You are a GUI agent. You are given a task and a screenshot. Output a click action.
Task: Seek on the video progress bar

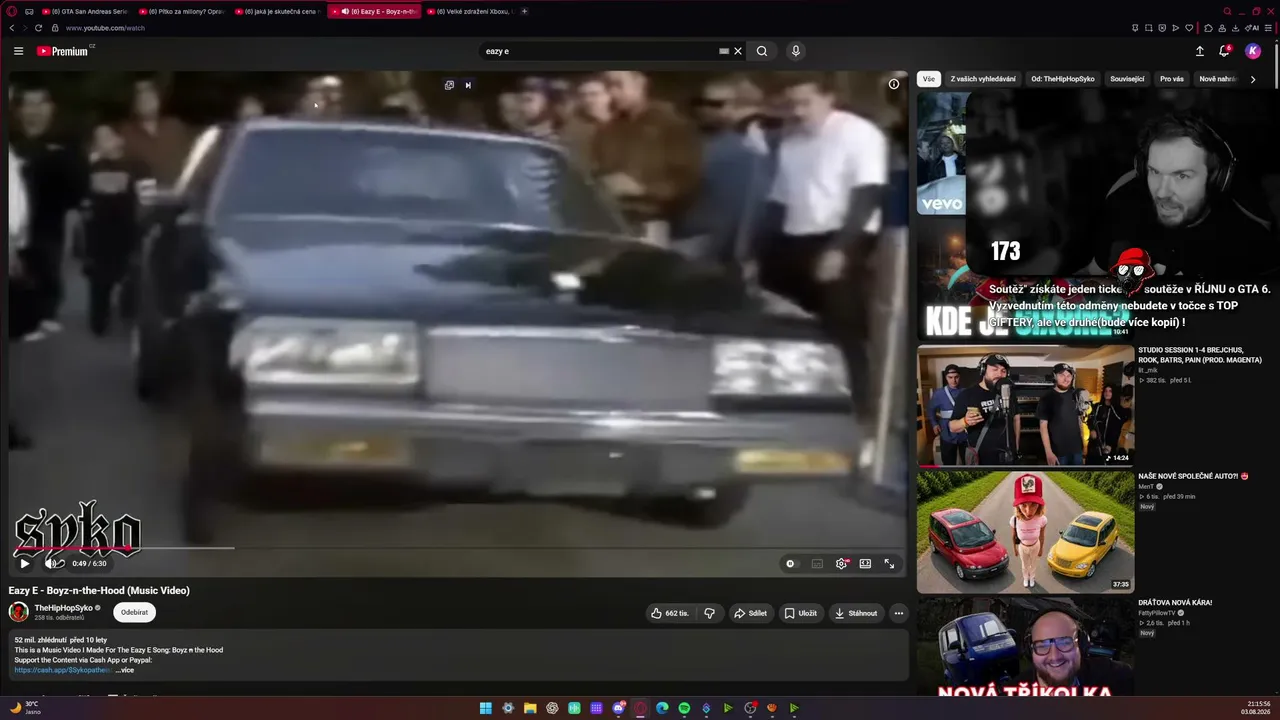click(458, 548)
